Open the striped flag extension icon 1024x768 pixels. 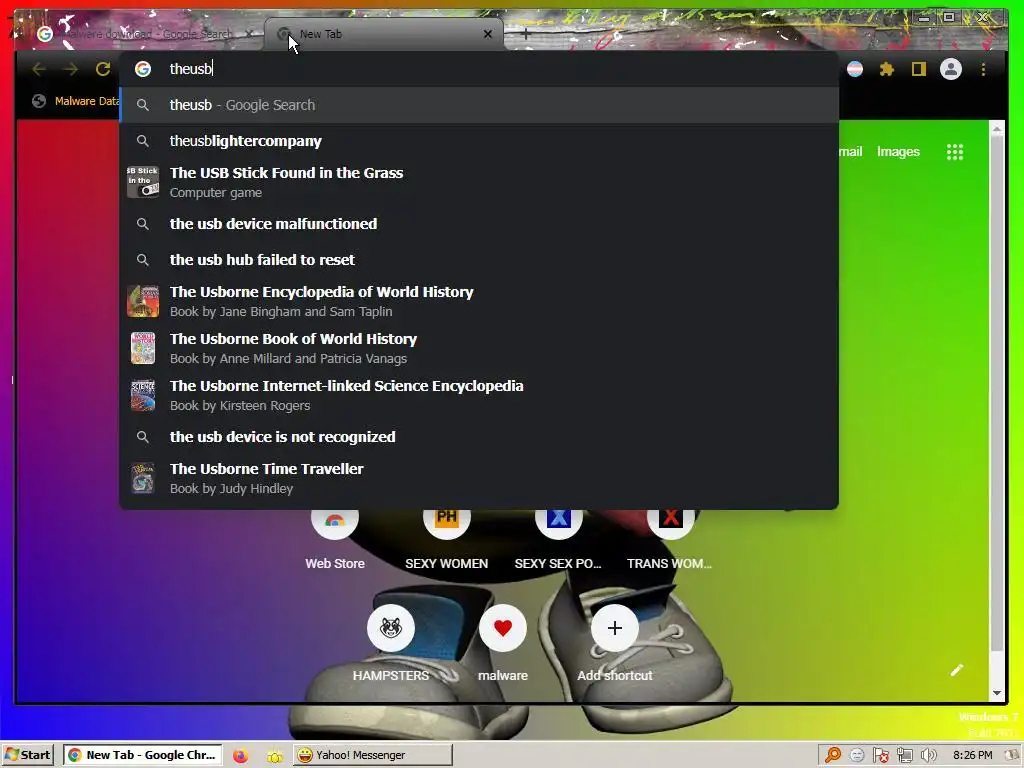(854, 69)
